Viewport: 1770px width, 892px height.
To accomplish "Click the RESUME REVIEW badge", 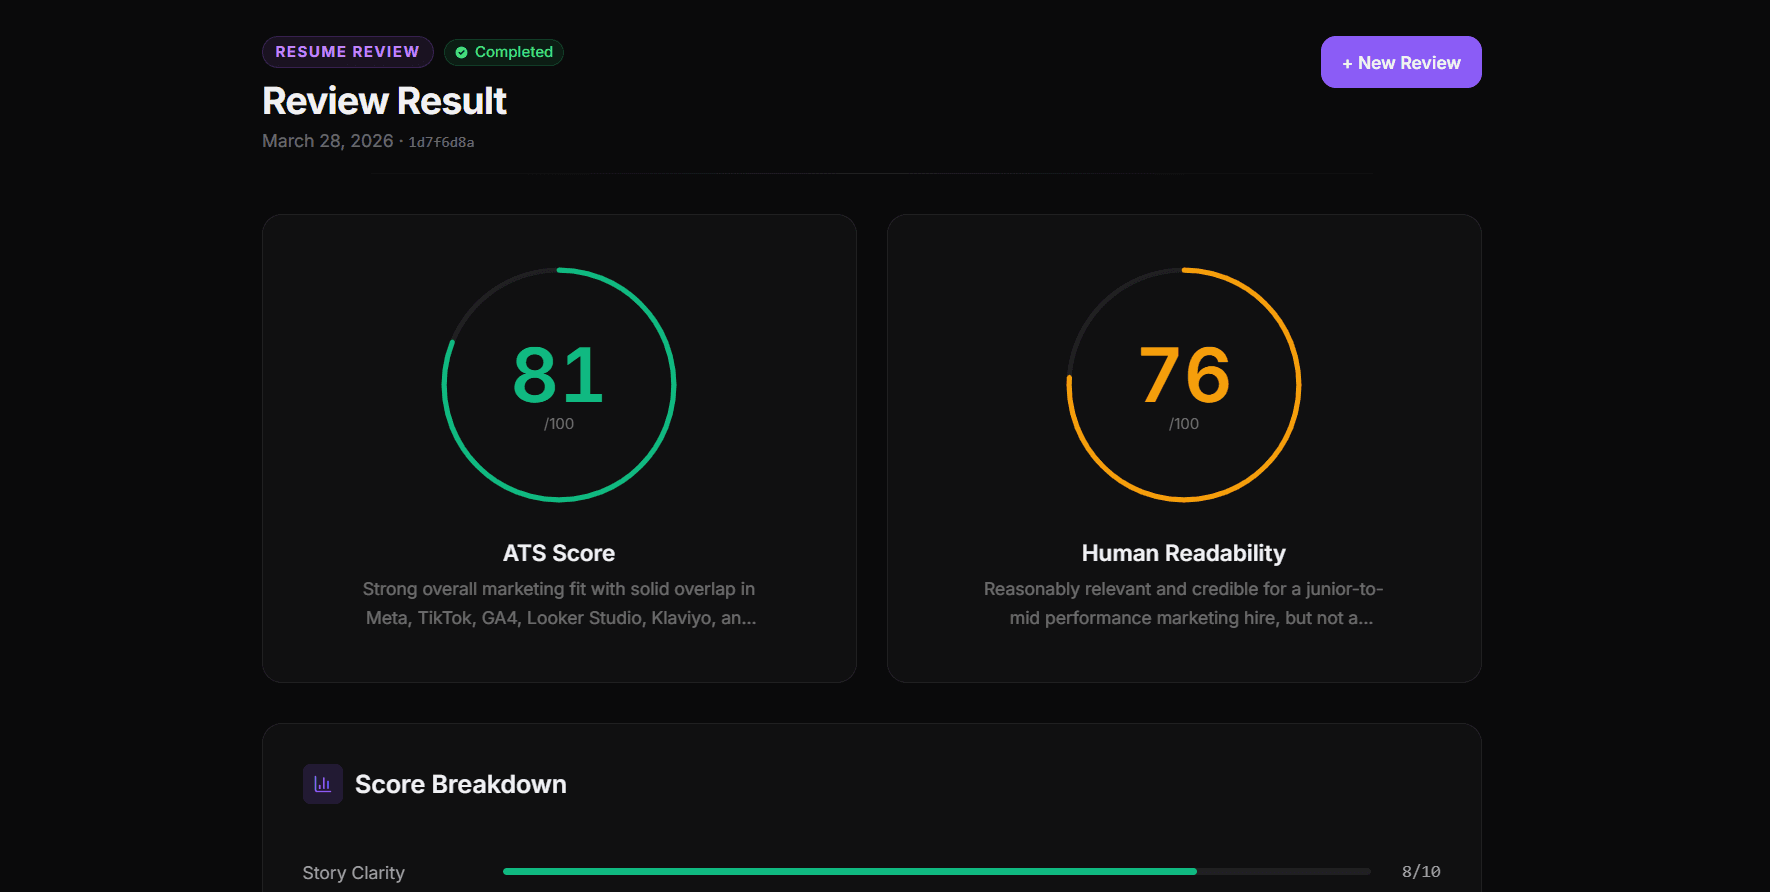I will coord(347,52).
